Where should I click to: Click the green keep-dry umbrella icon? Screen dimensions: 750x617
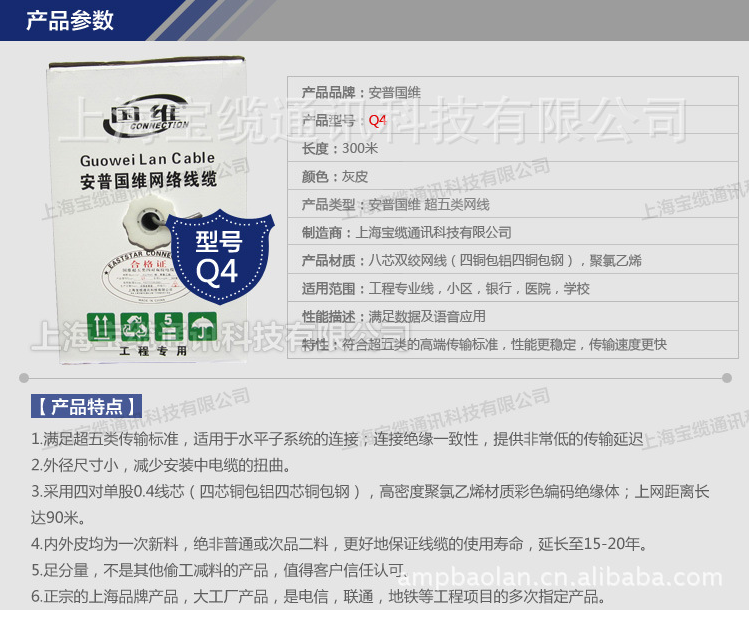pos(202,327)
